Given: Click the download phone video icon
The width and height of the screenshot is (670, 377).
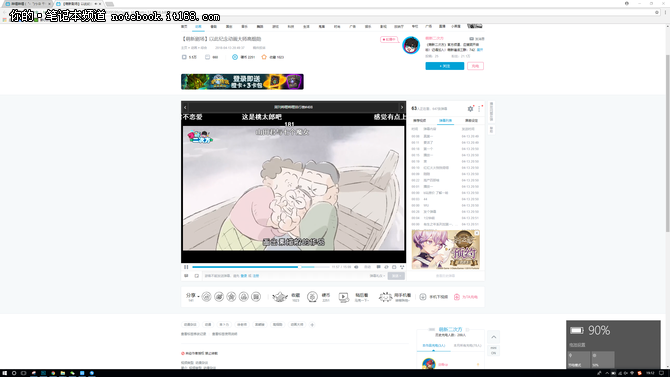Looking at the screenshot, I should [423, 297].
